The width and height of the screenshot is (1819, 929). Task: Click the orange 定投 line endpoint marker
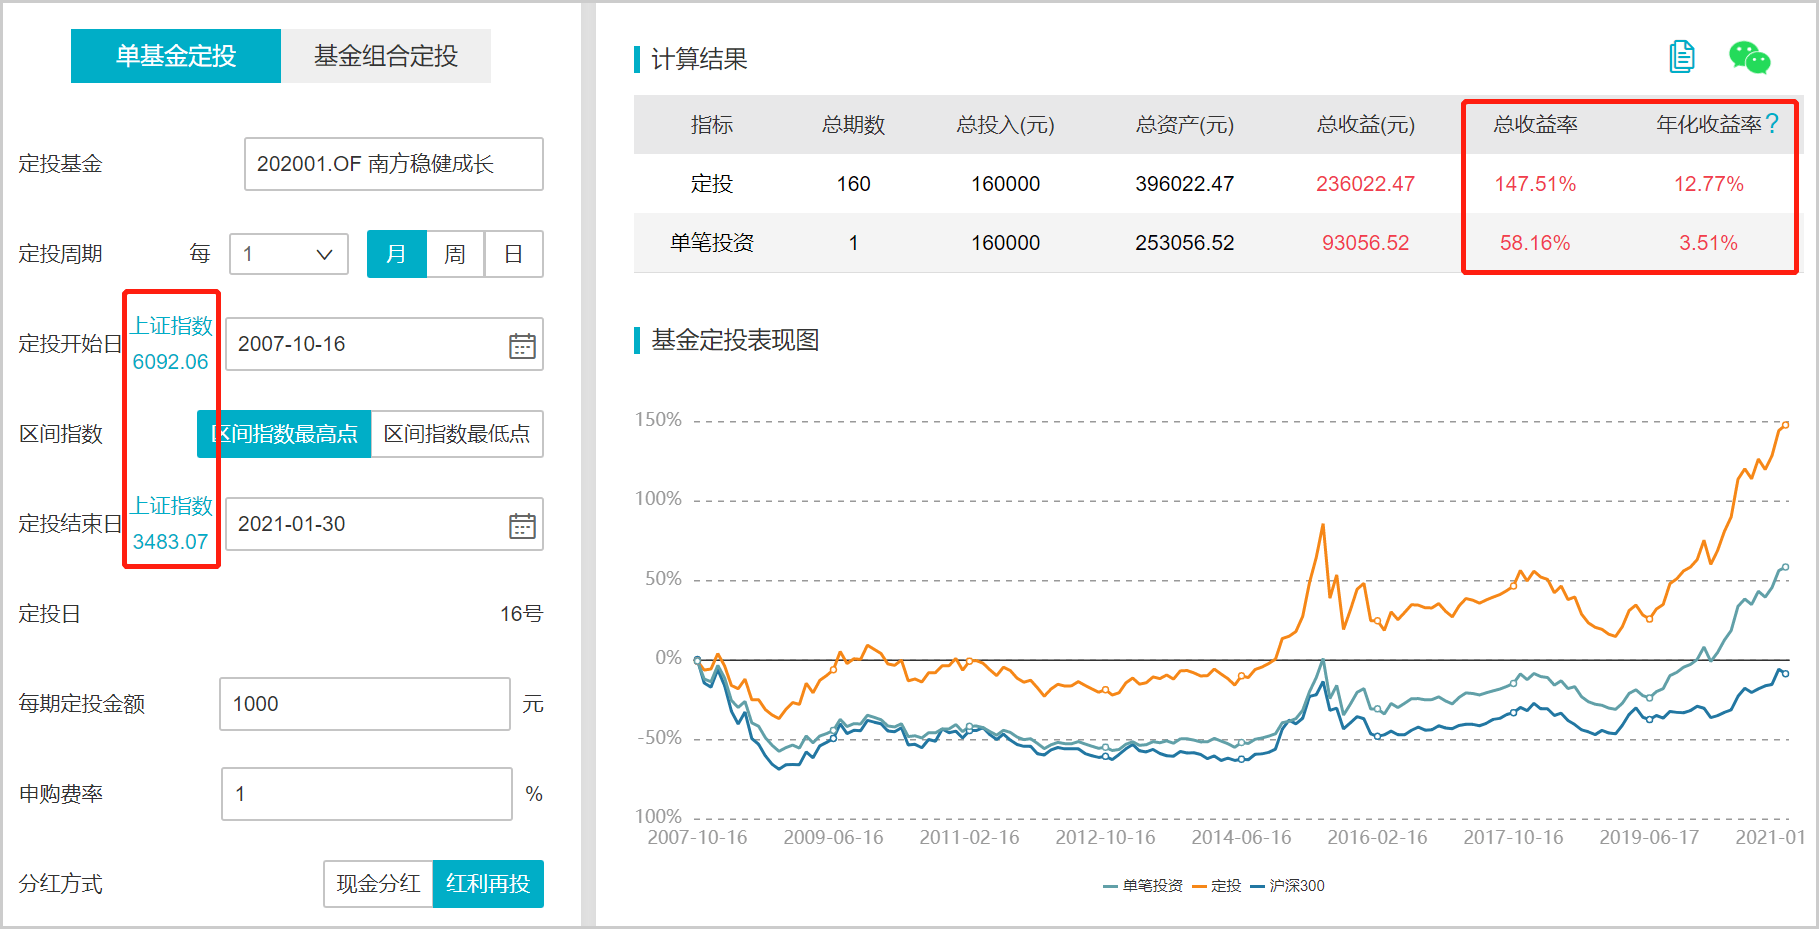click(x=1785, y=425)
